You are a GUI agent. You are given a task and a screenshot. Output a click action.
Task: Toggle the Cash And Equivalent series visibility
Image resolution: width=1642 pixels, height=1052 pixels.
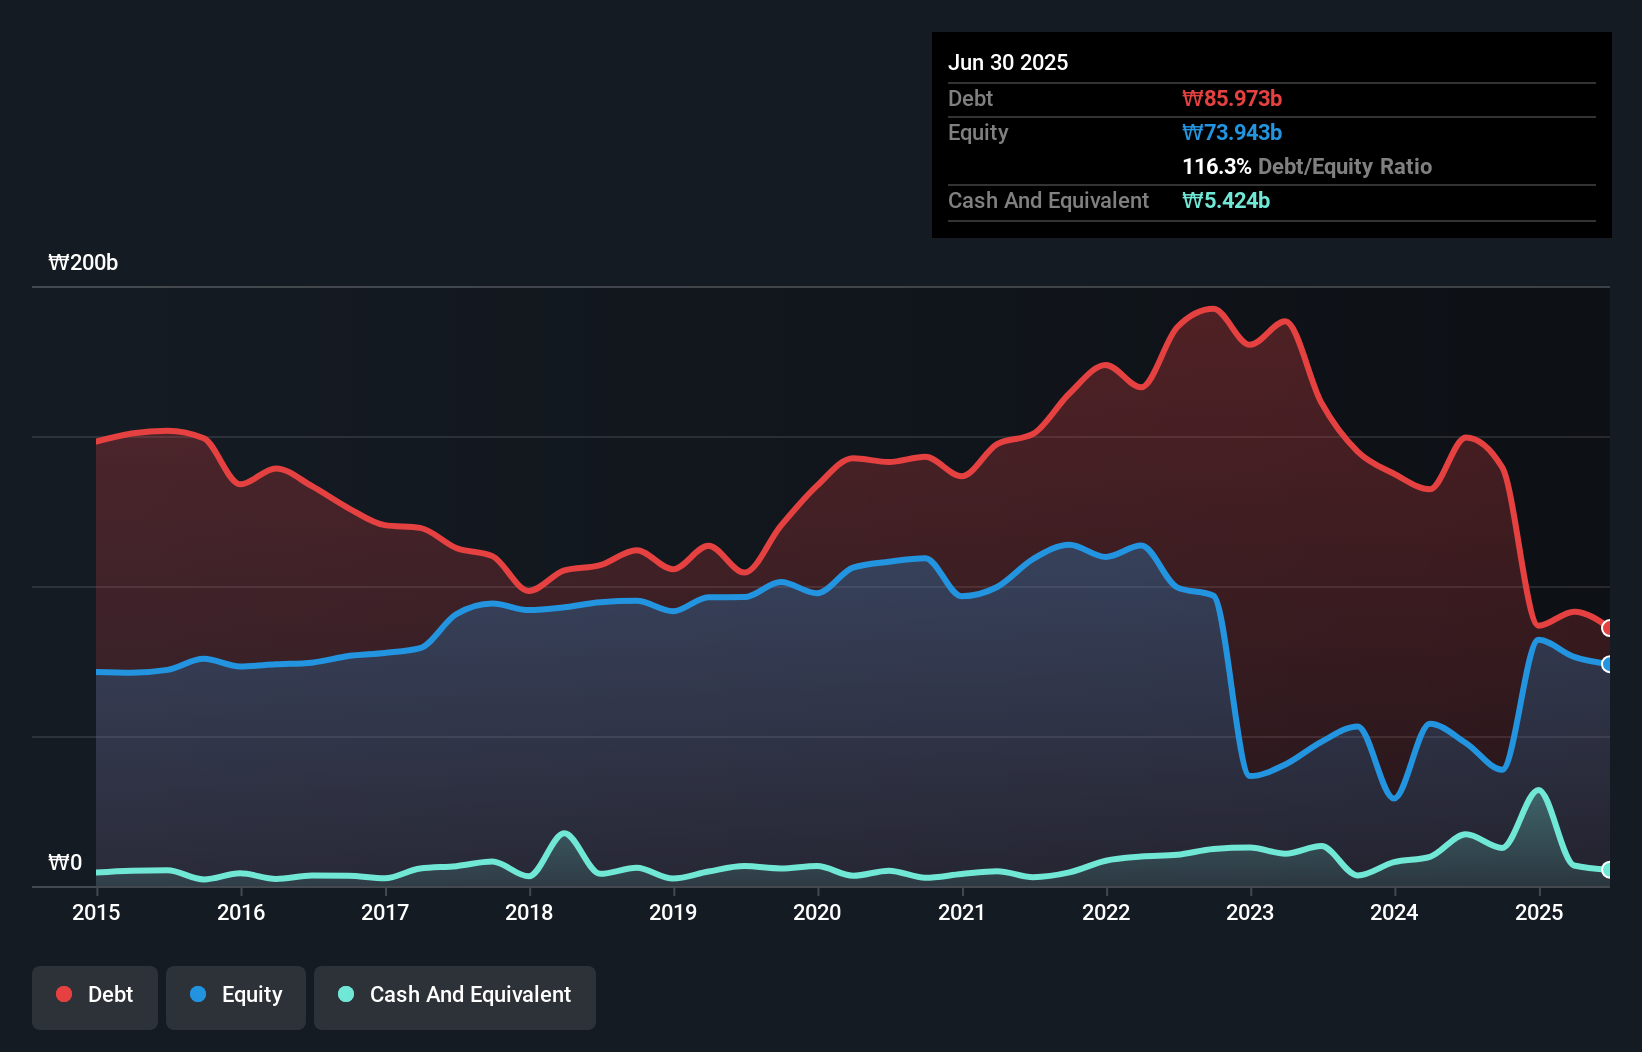pos(455,995)
